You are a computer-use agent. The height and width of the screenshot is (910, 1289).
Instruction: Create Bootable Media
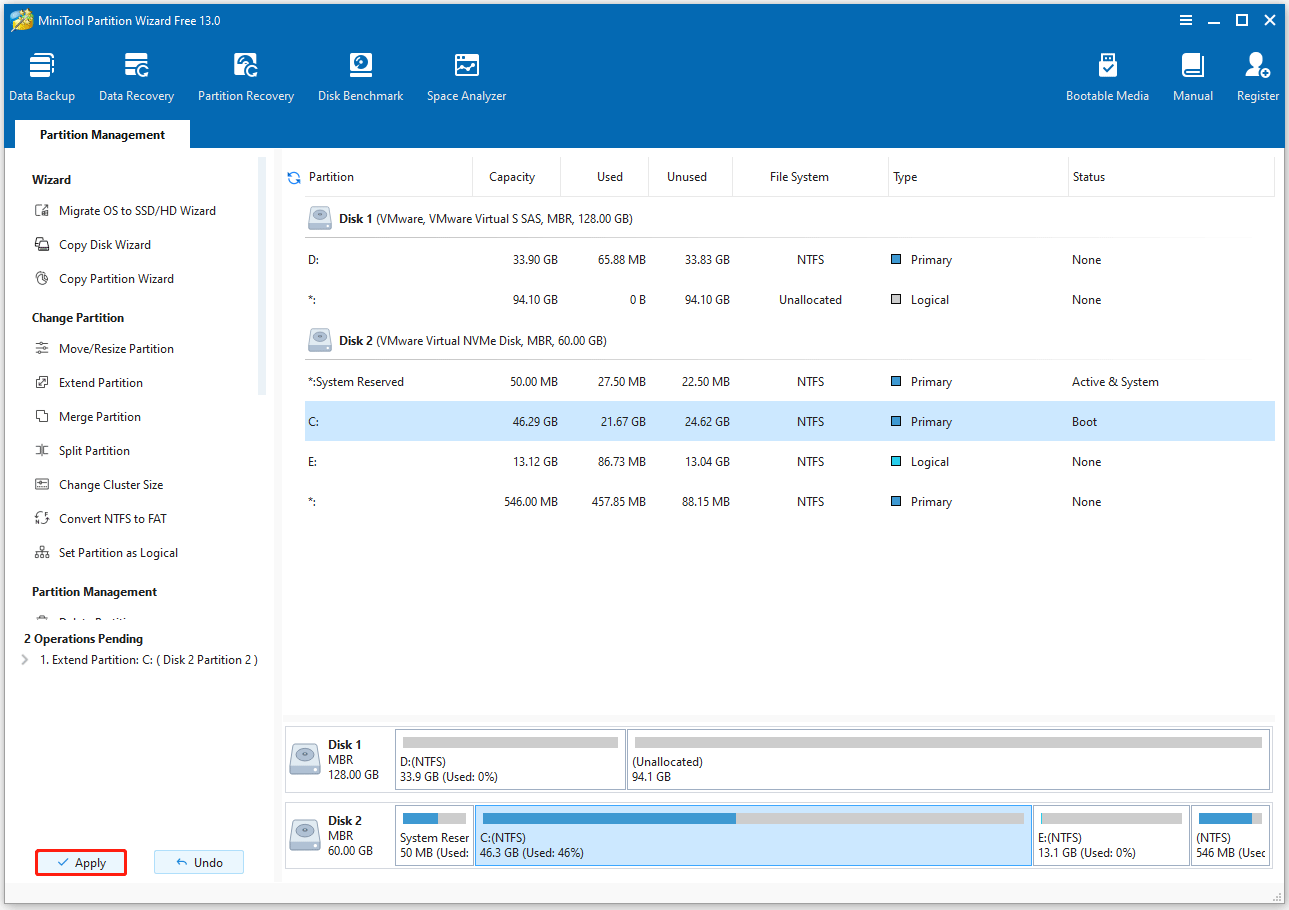(1107, 75)
